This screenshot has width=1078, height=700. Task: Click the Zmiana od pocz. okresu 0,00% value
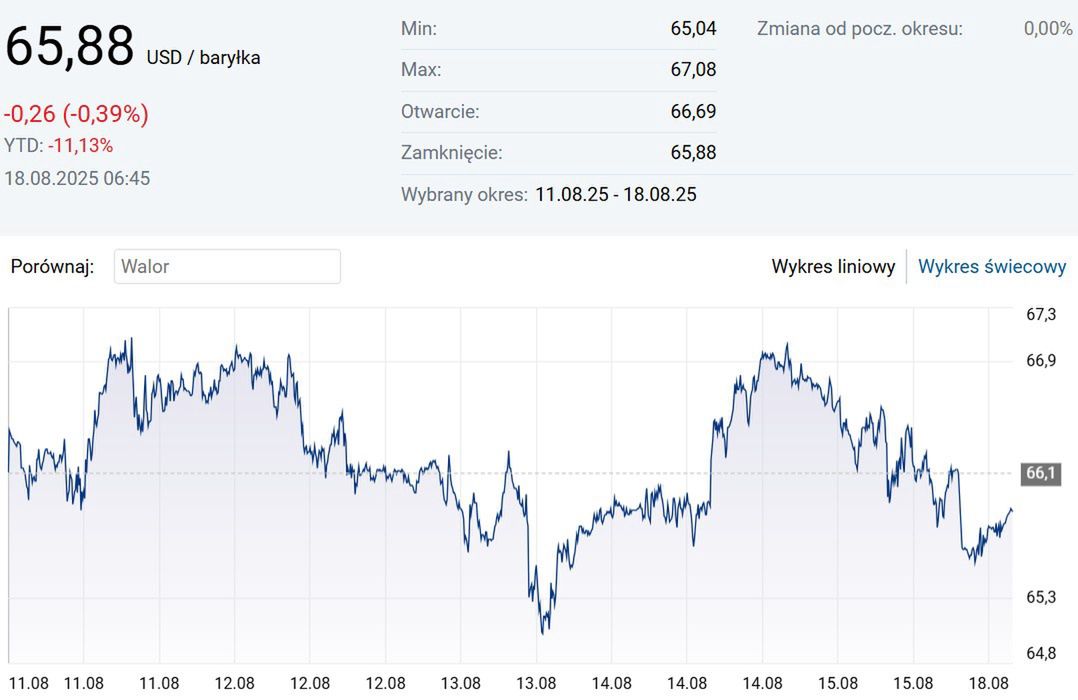[x=1047, y=29]
